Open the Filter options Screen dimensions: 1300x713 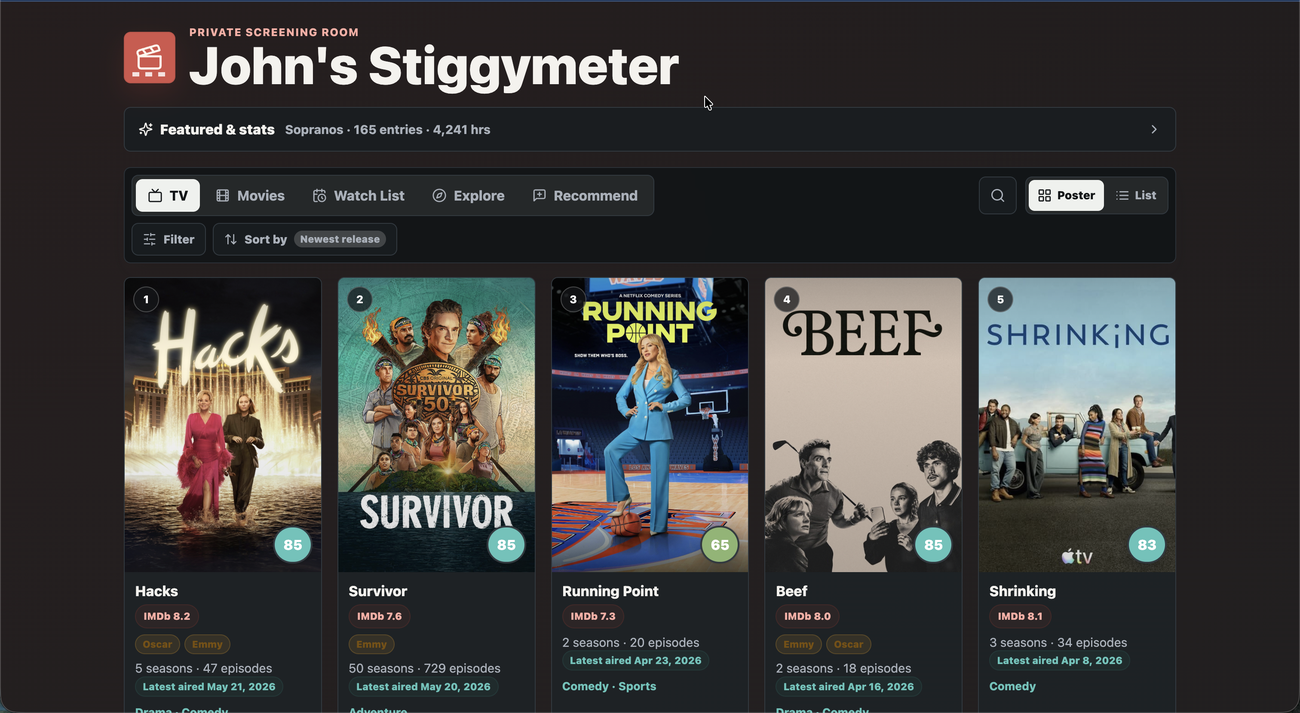click(169, 240)
